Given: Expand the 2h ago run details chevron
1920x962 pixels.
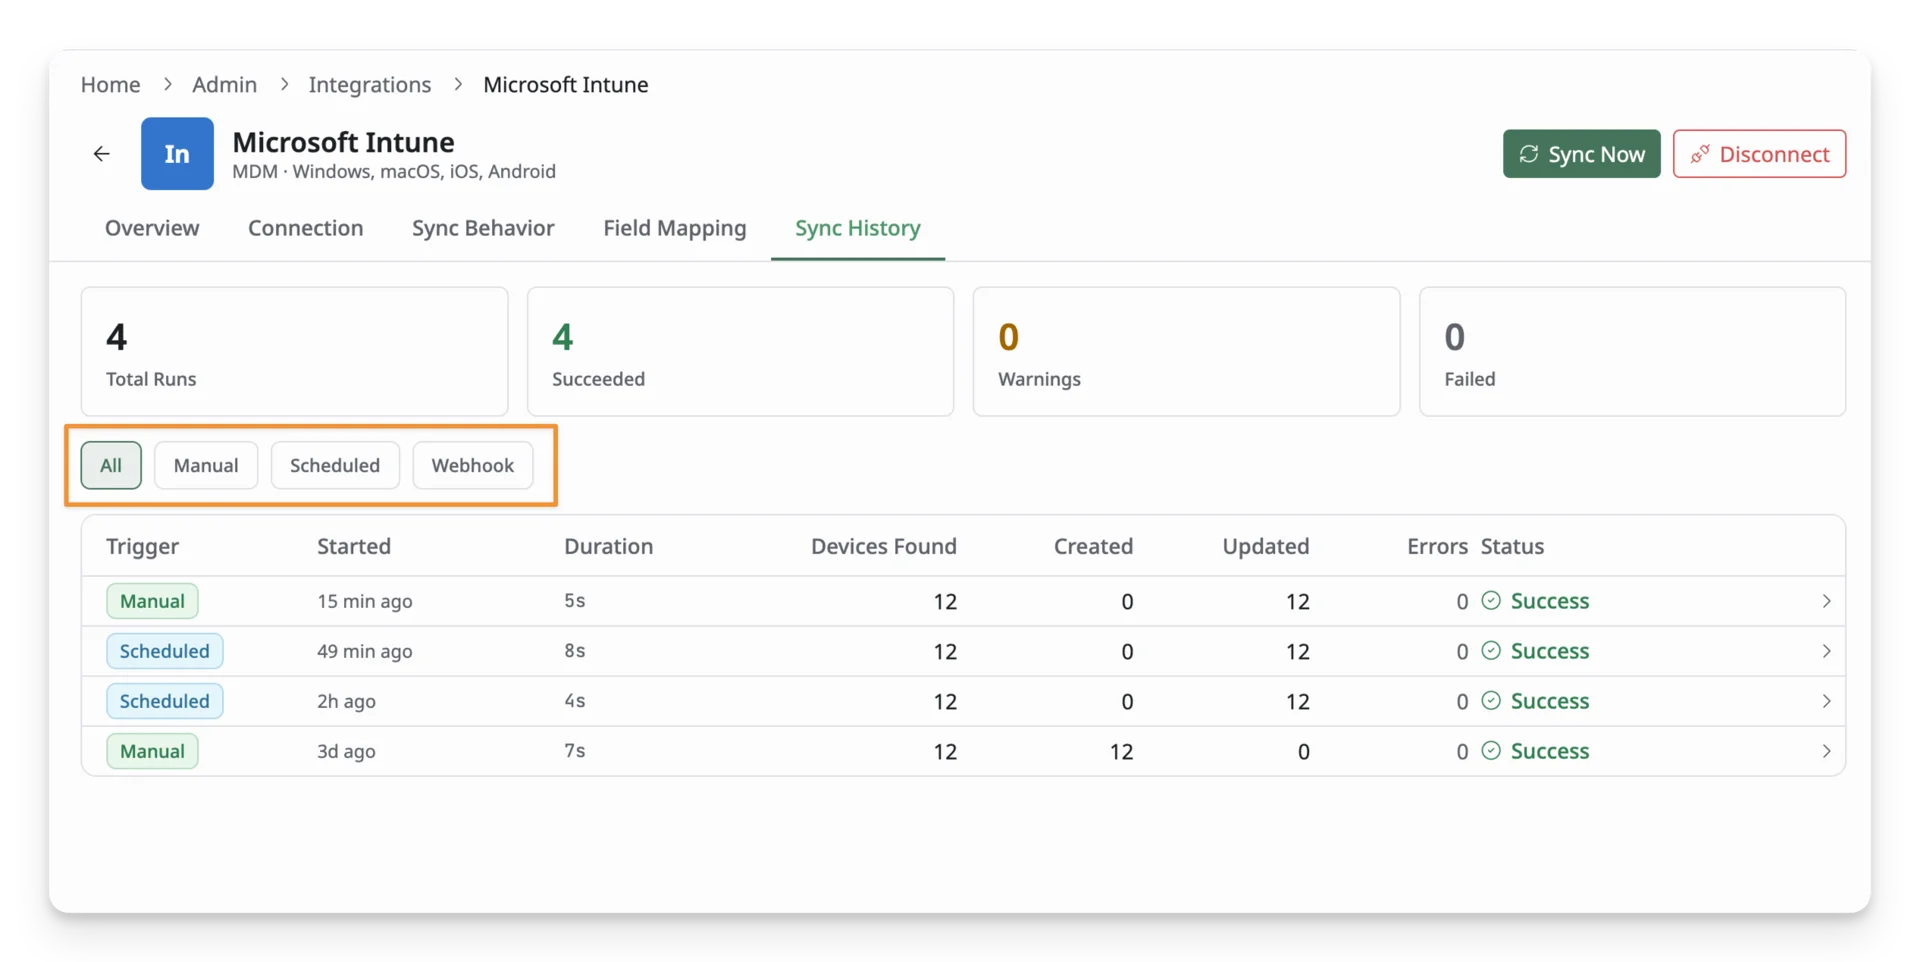Looking at the screenshot, I should [1826, 701].
